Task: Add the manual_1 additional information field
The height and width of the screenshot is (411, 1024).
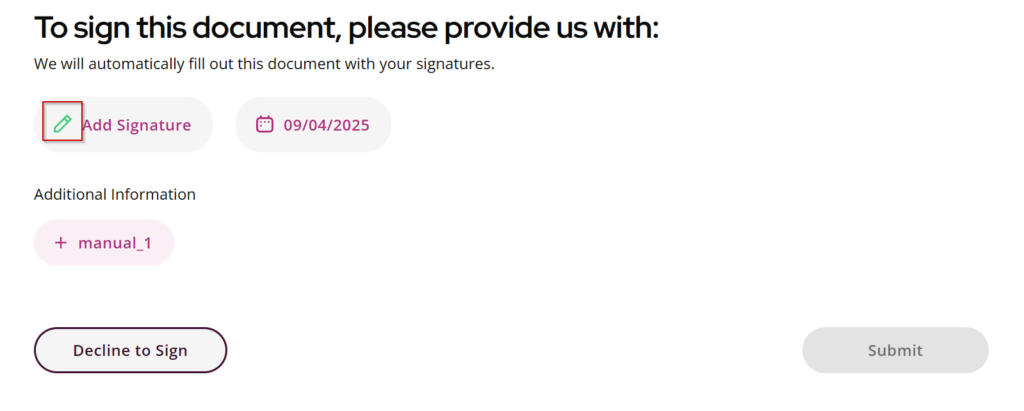Action: [x=104, y=243]
